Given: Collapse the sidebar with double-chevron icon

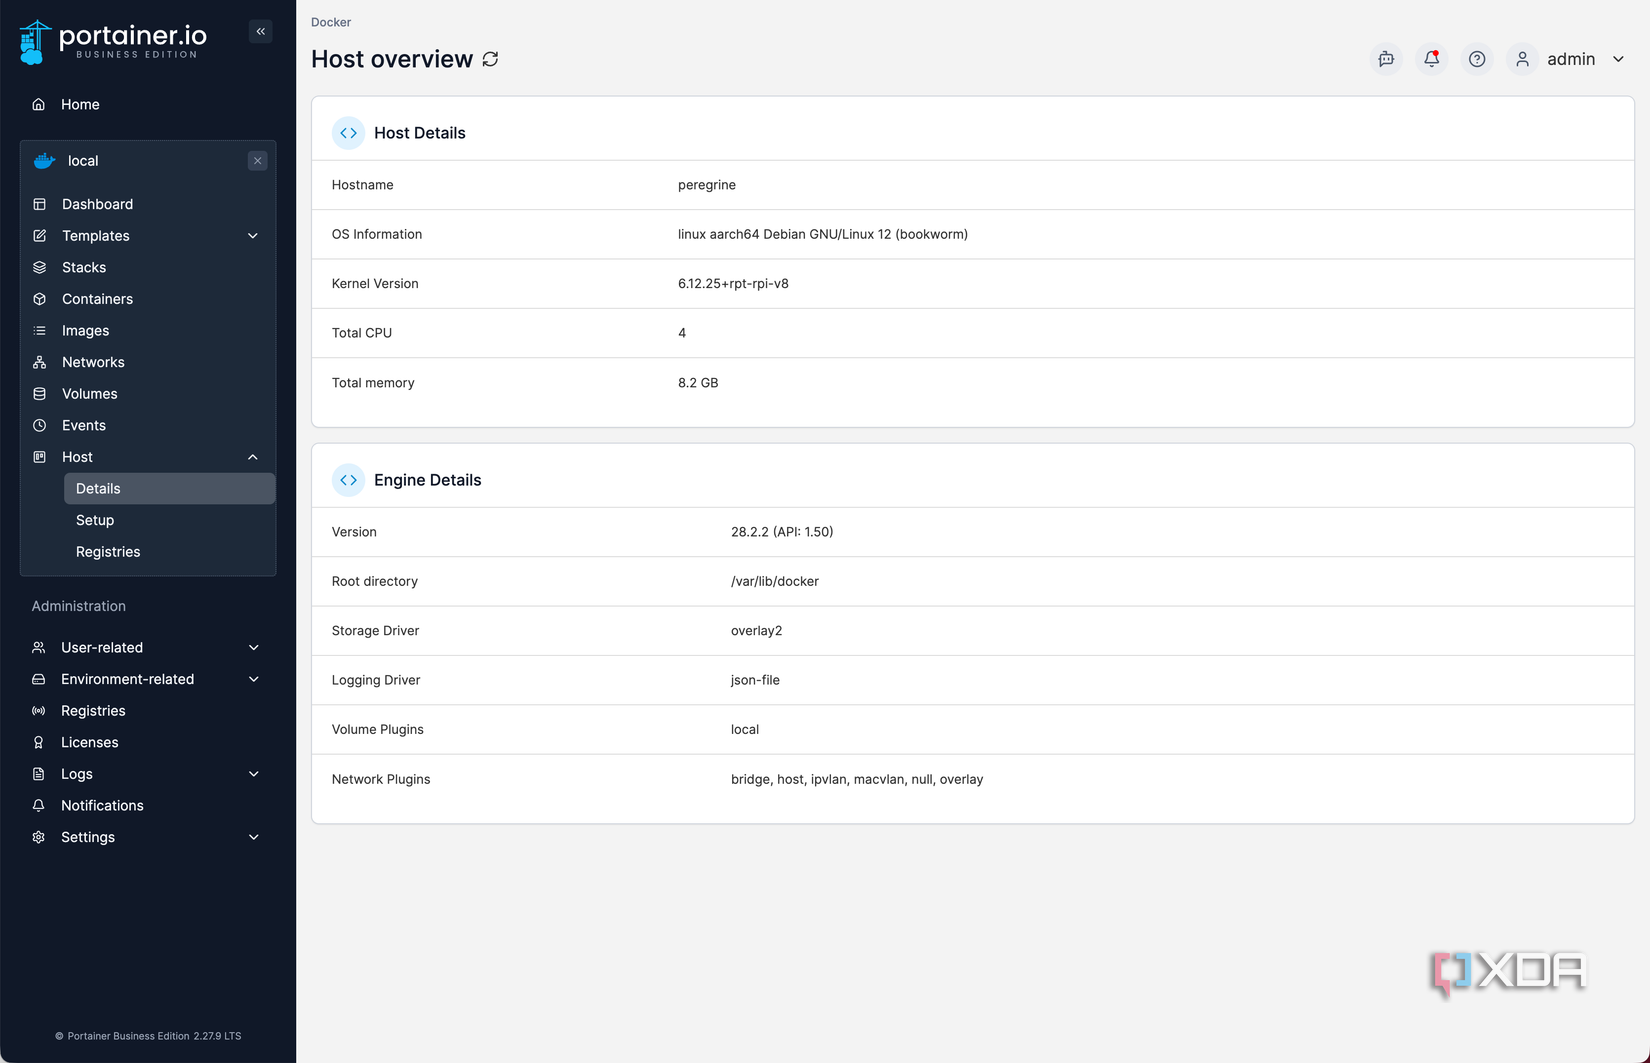Looking at the screenshot, I should 260,31.
